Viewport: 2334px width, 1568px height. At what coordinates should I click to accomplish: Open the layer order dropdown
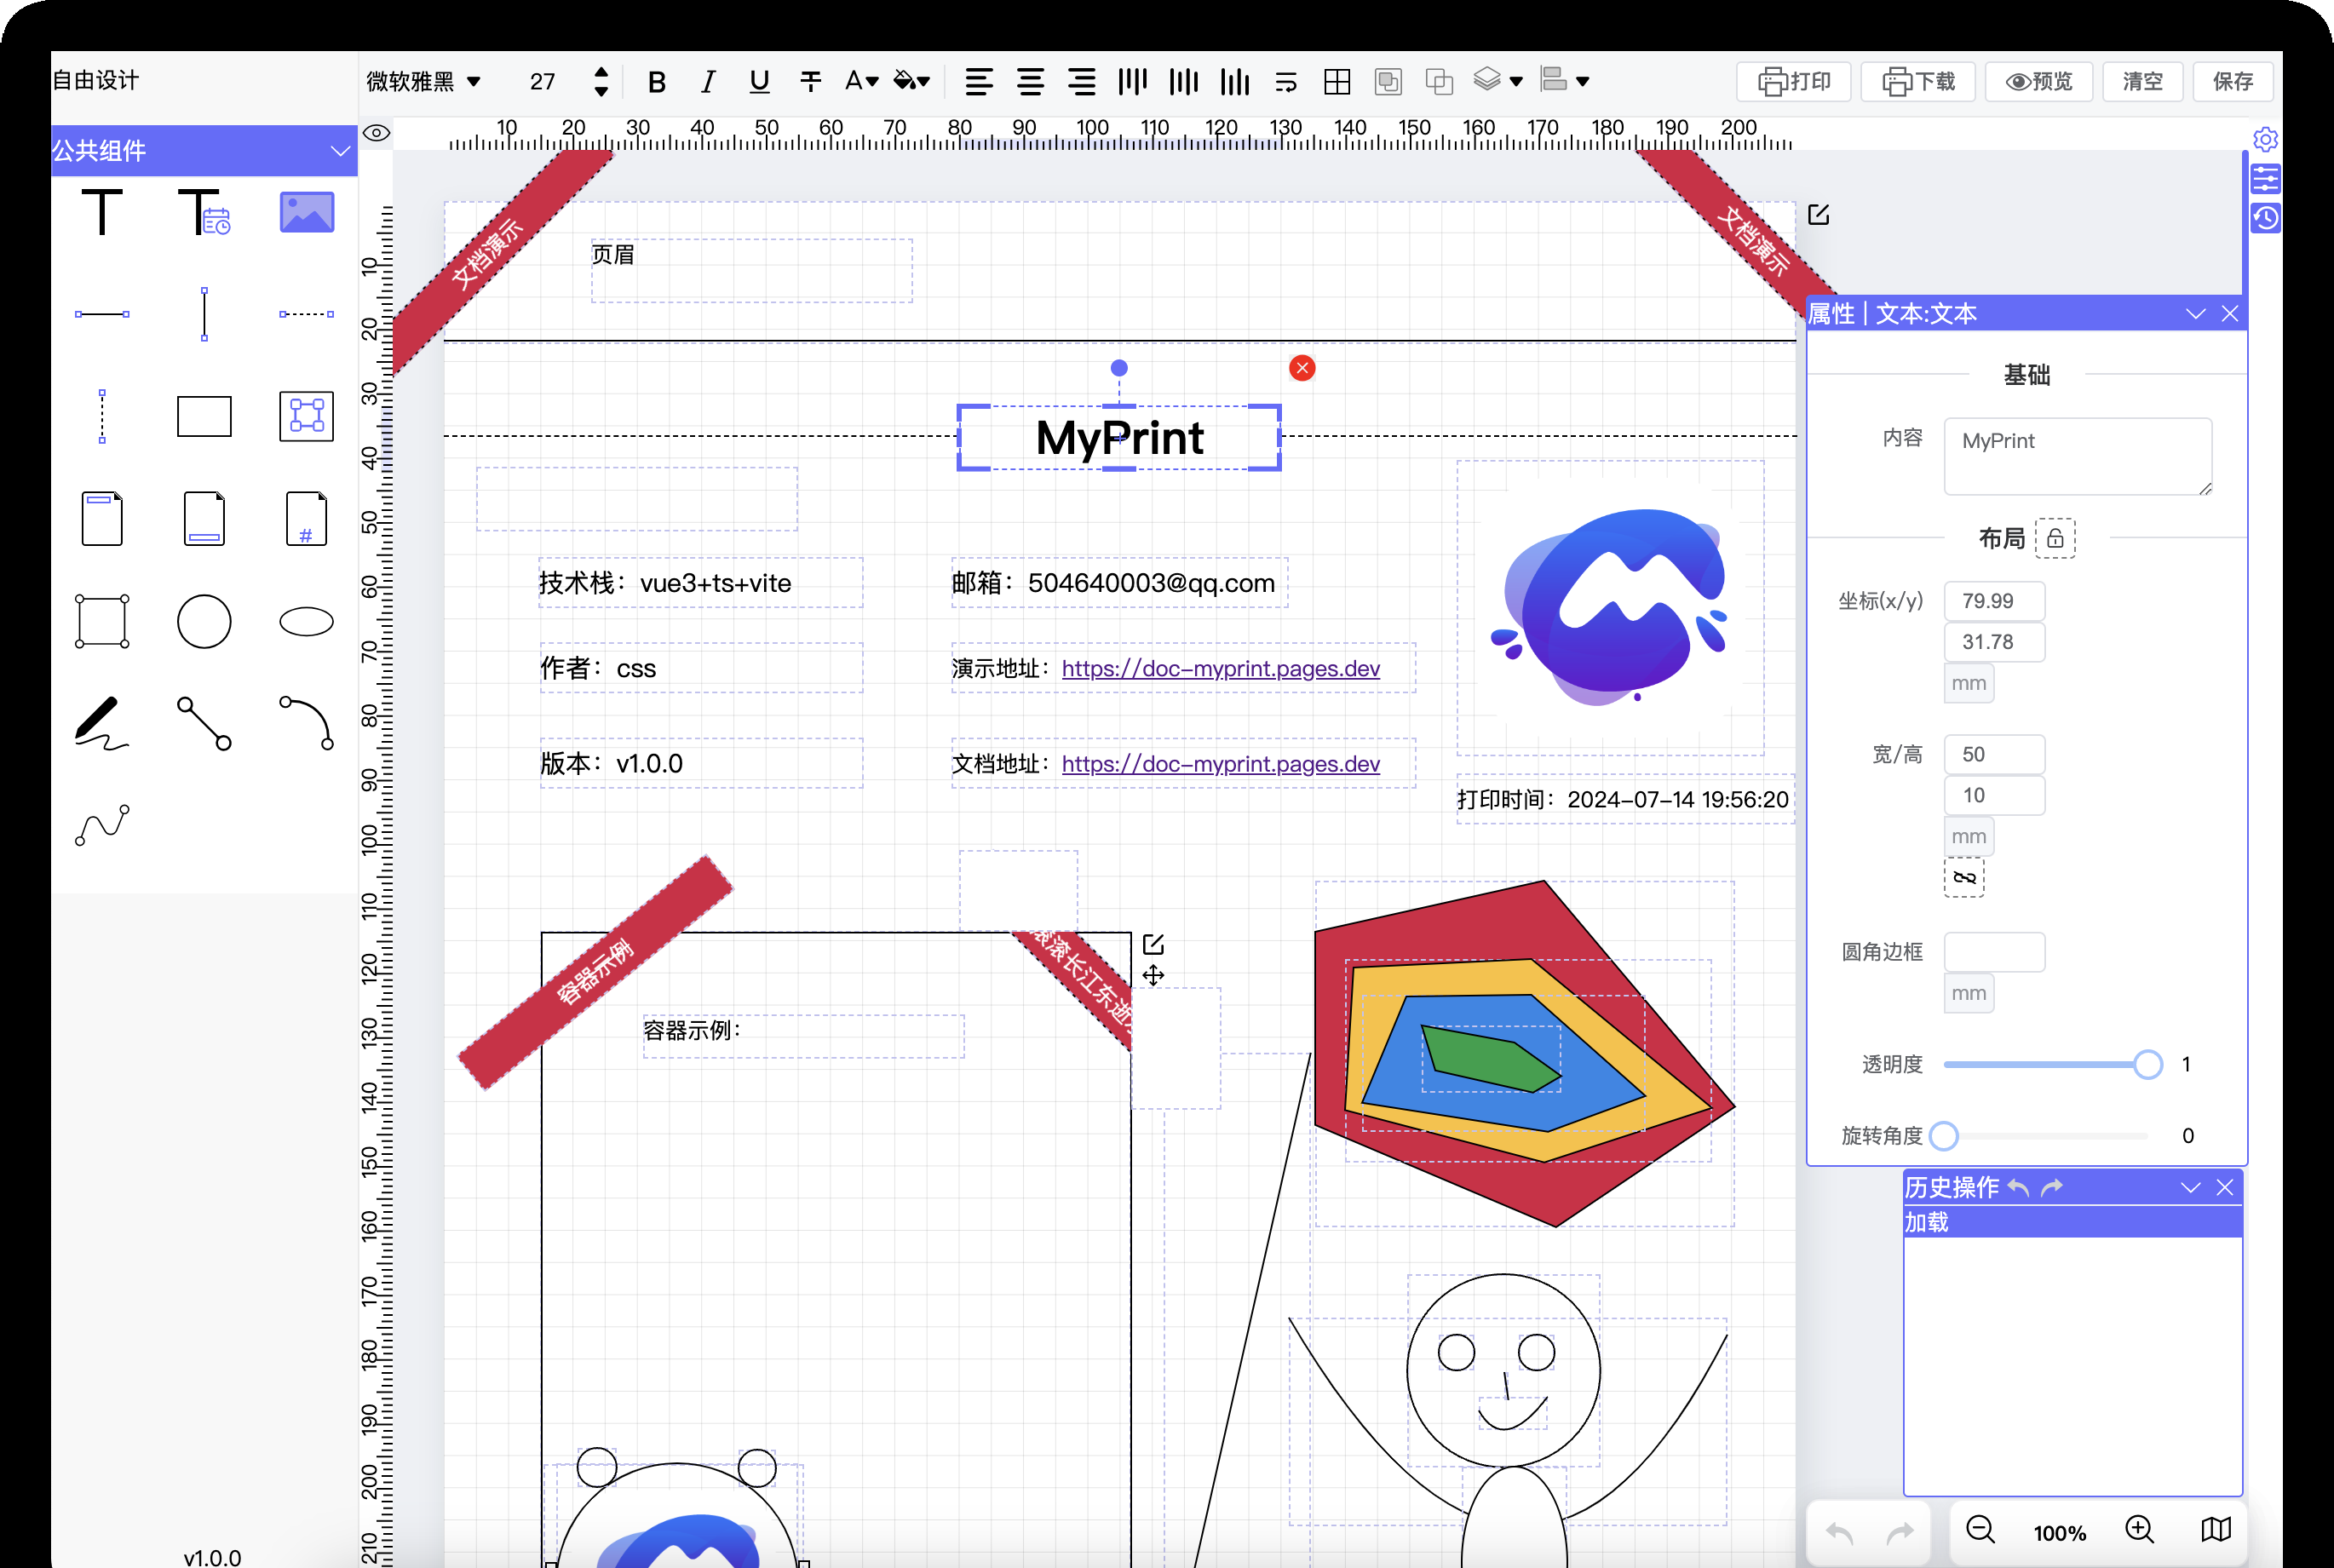1497,81
